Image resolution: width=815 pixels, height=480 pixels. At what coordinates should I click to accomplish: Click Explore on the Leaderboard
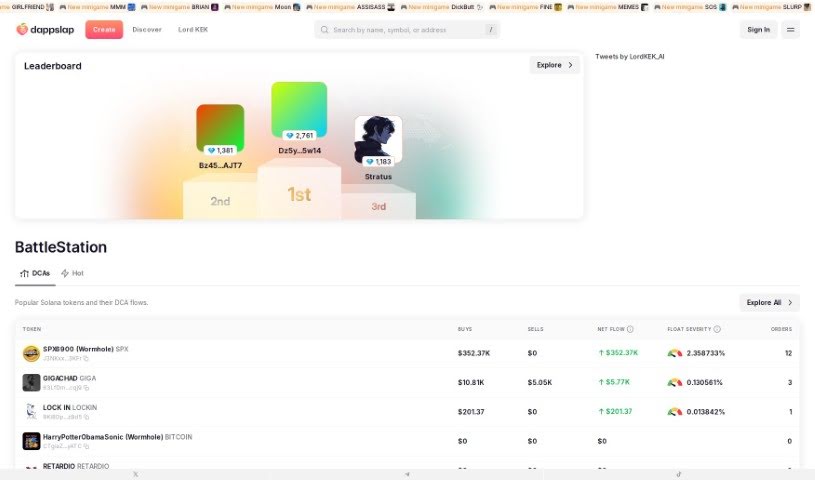tap(555, 65)
